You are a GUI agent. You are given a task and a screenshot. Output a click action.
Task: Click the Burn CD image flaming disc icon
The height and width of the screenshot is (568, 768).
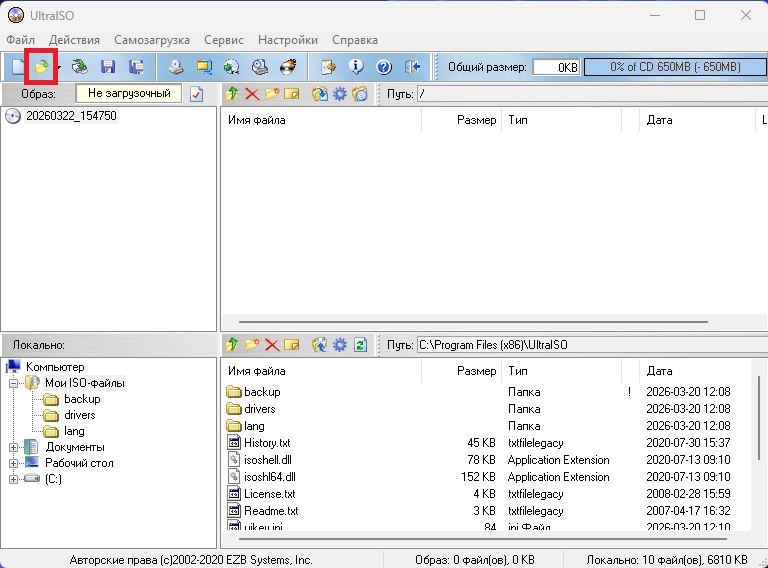[288, 67]
